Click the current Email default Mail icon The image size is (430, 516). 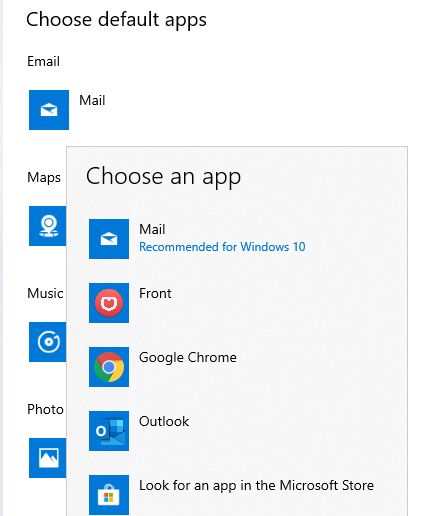(49, 110)
